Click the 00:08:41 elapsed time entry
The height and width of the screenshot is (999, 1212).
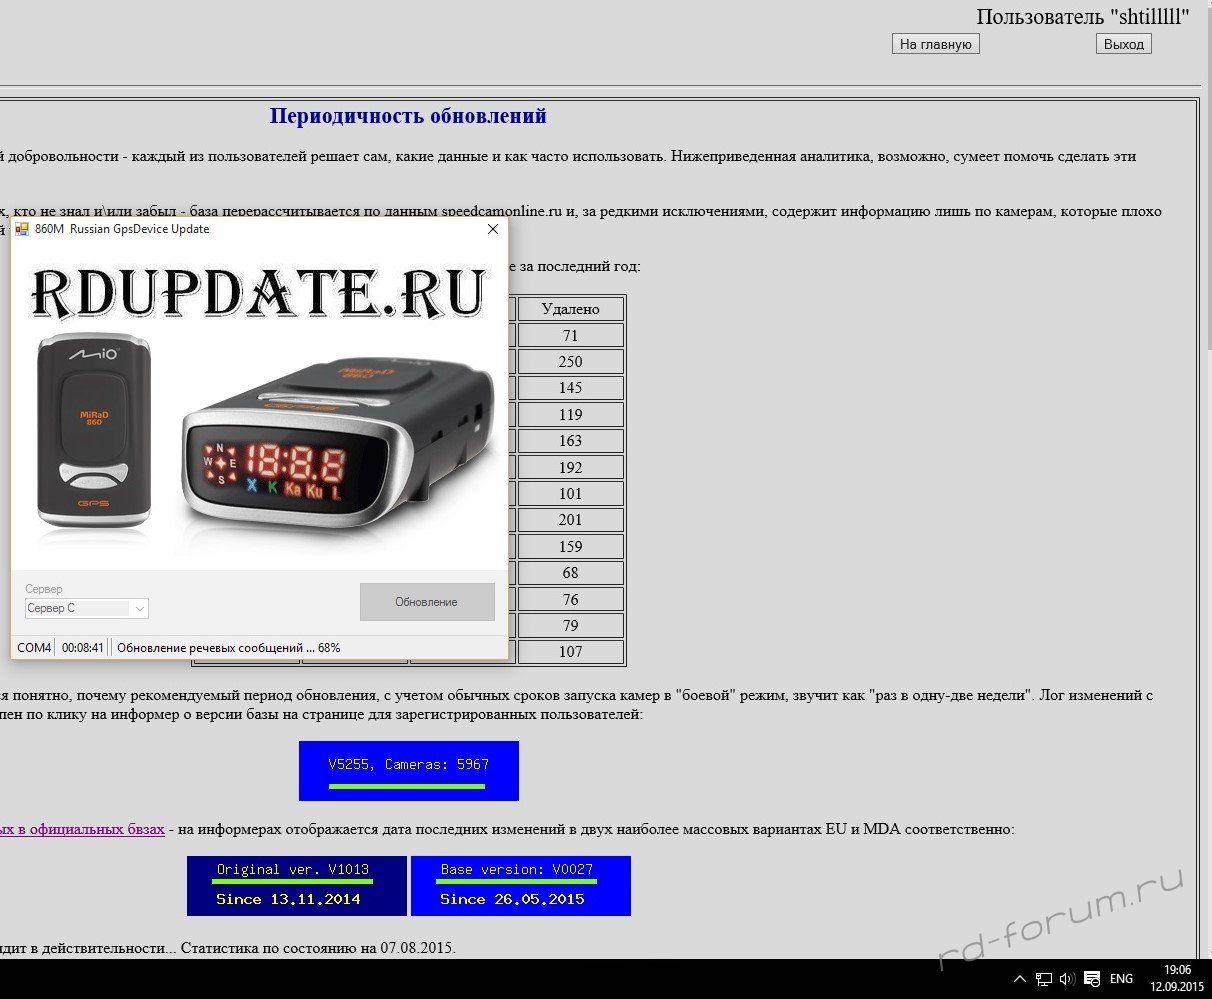pyautogui.click(x=83, y=648)
